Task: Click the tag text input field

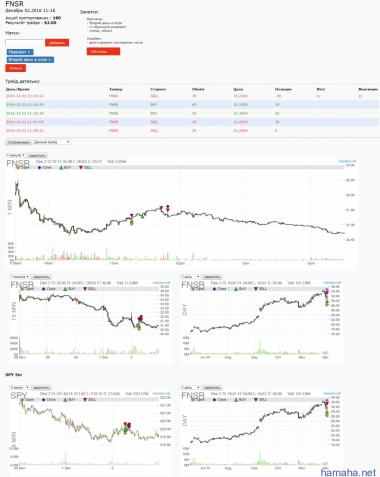Action: pos(25,43)
